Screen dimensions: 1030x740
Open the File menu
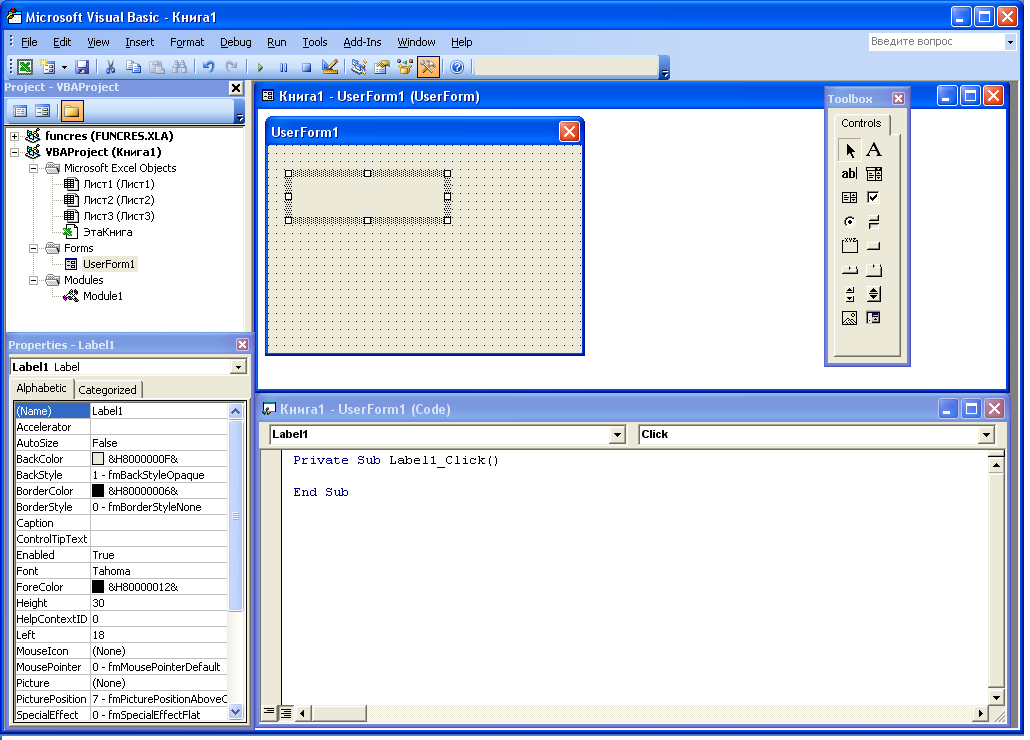pyautogui.click(x=29, y=42)
